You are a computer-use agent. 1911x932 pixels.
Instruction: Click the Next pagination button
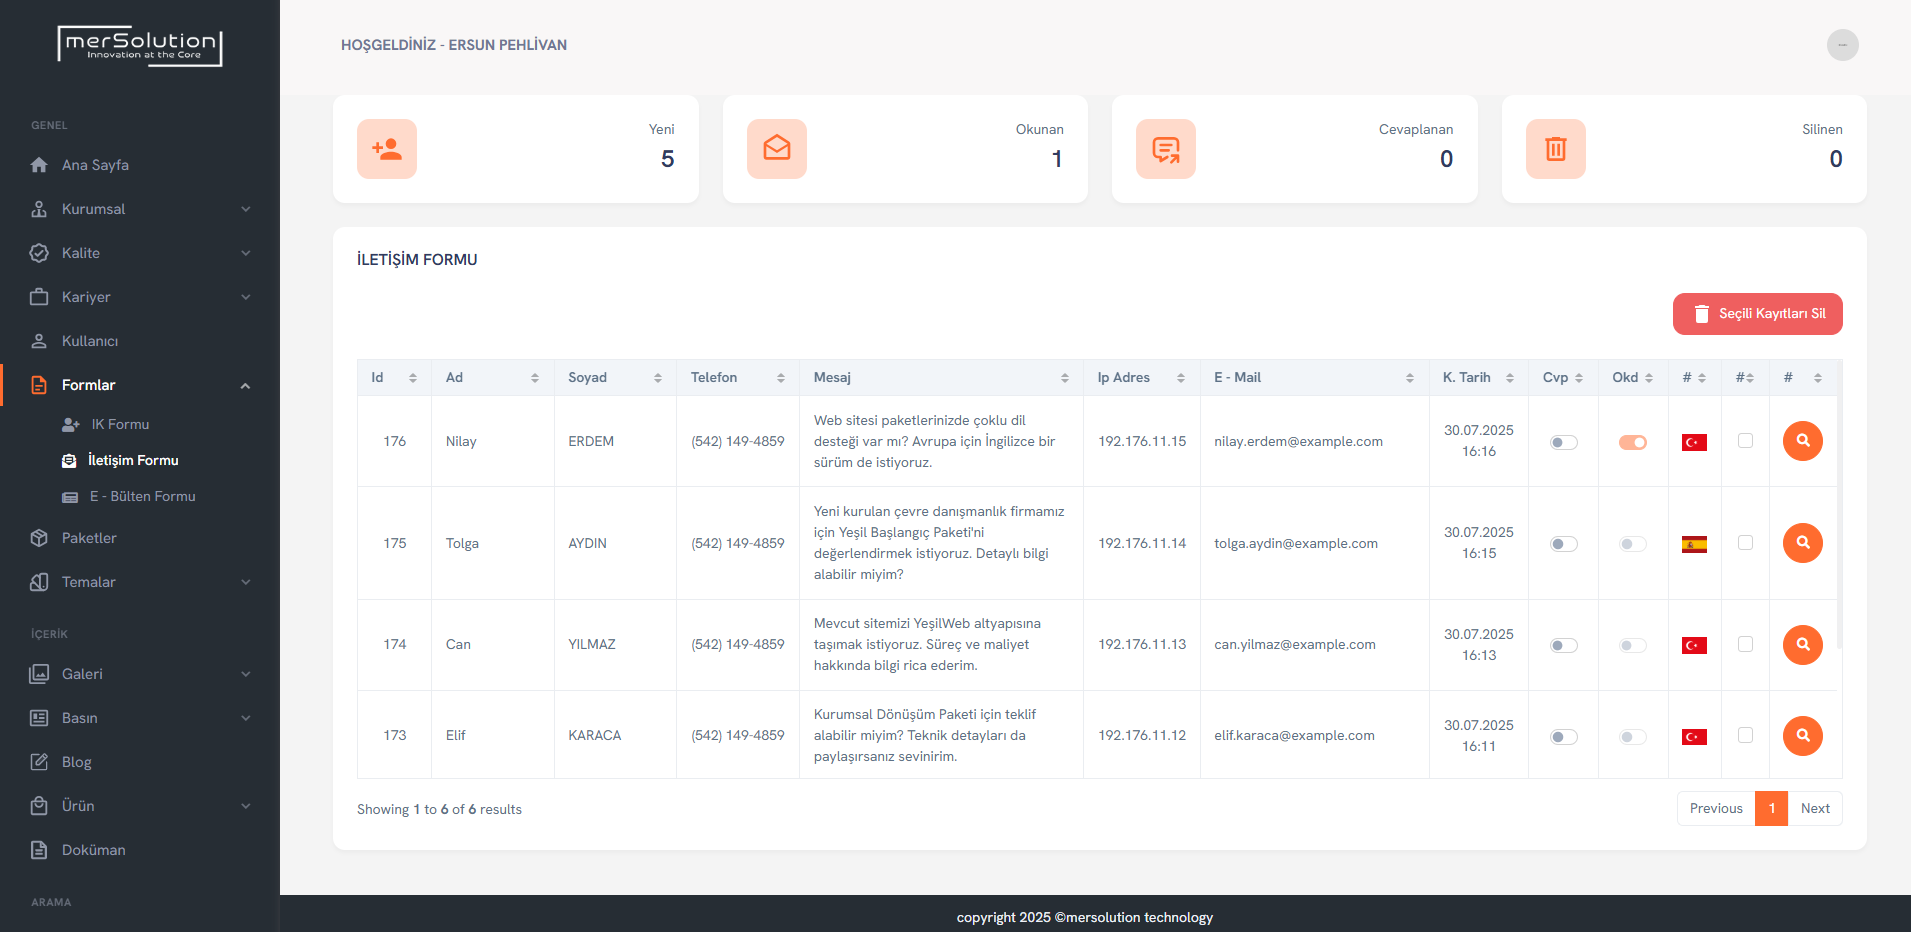pyautogui.click(x=1814, y=809)
